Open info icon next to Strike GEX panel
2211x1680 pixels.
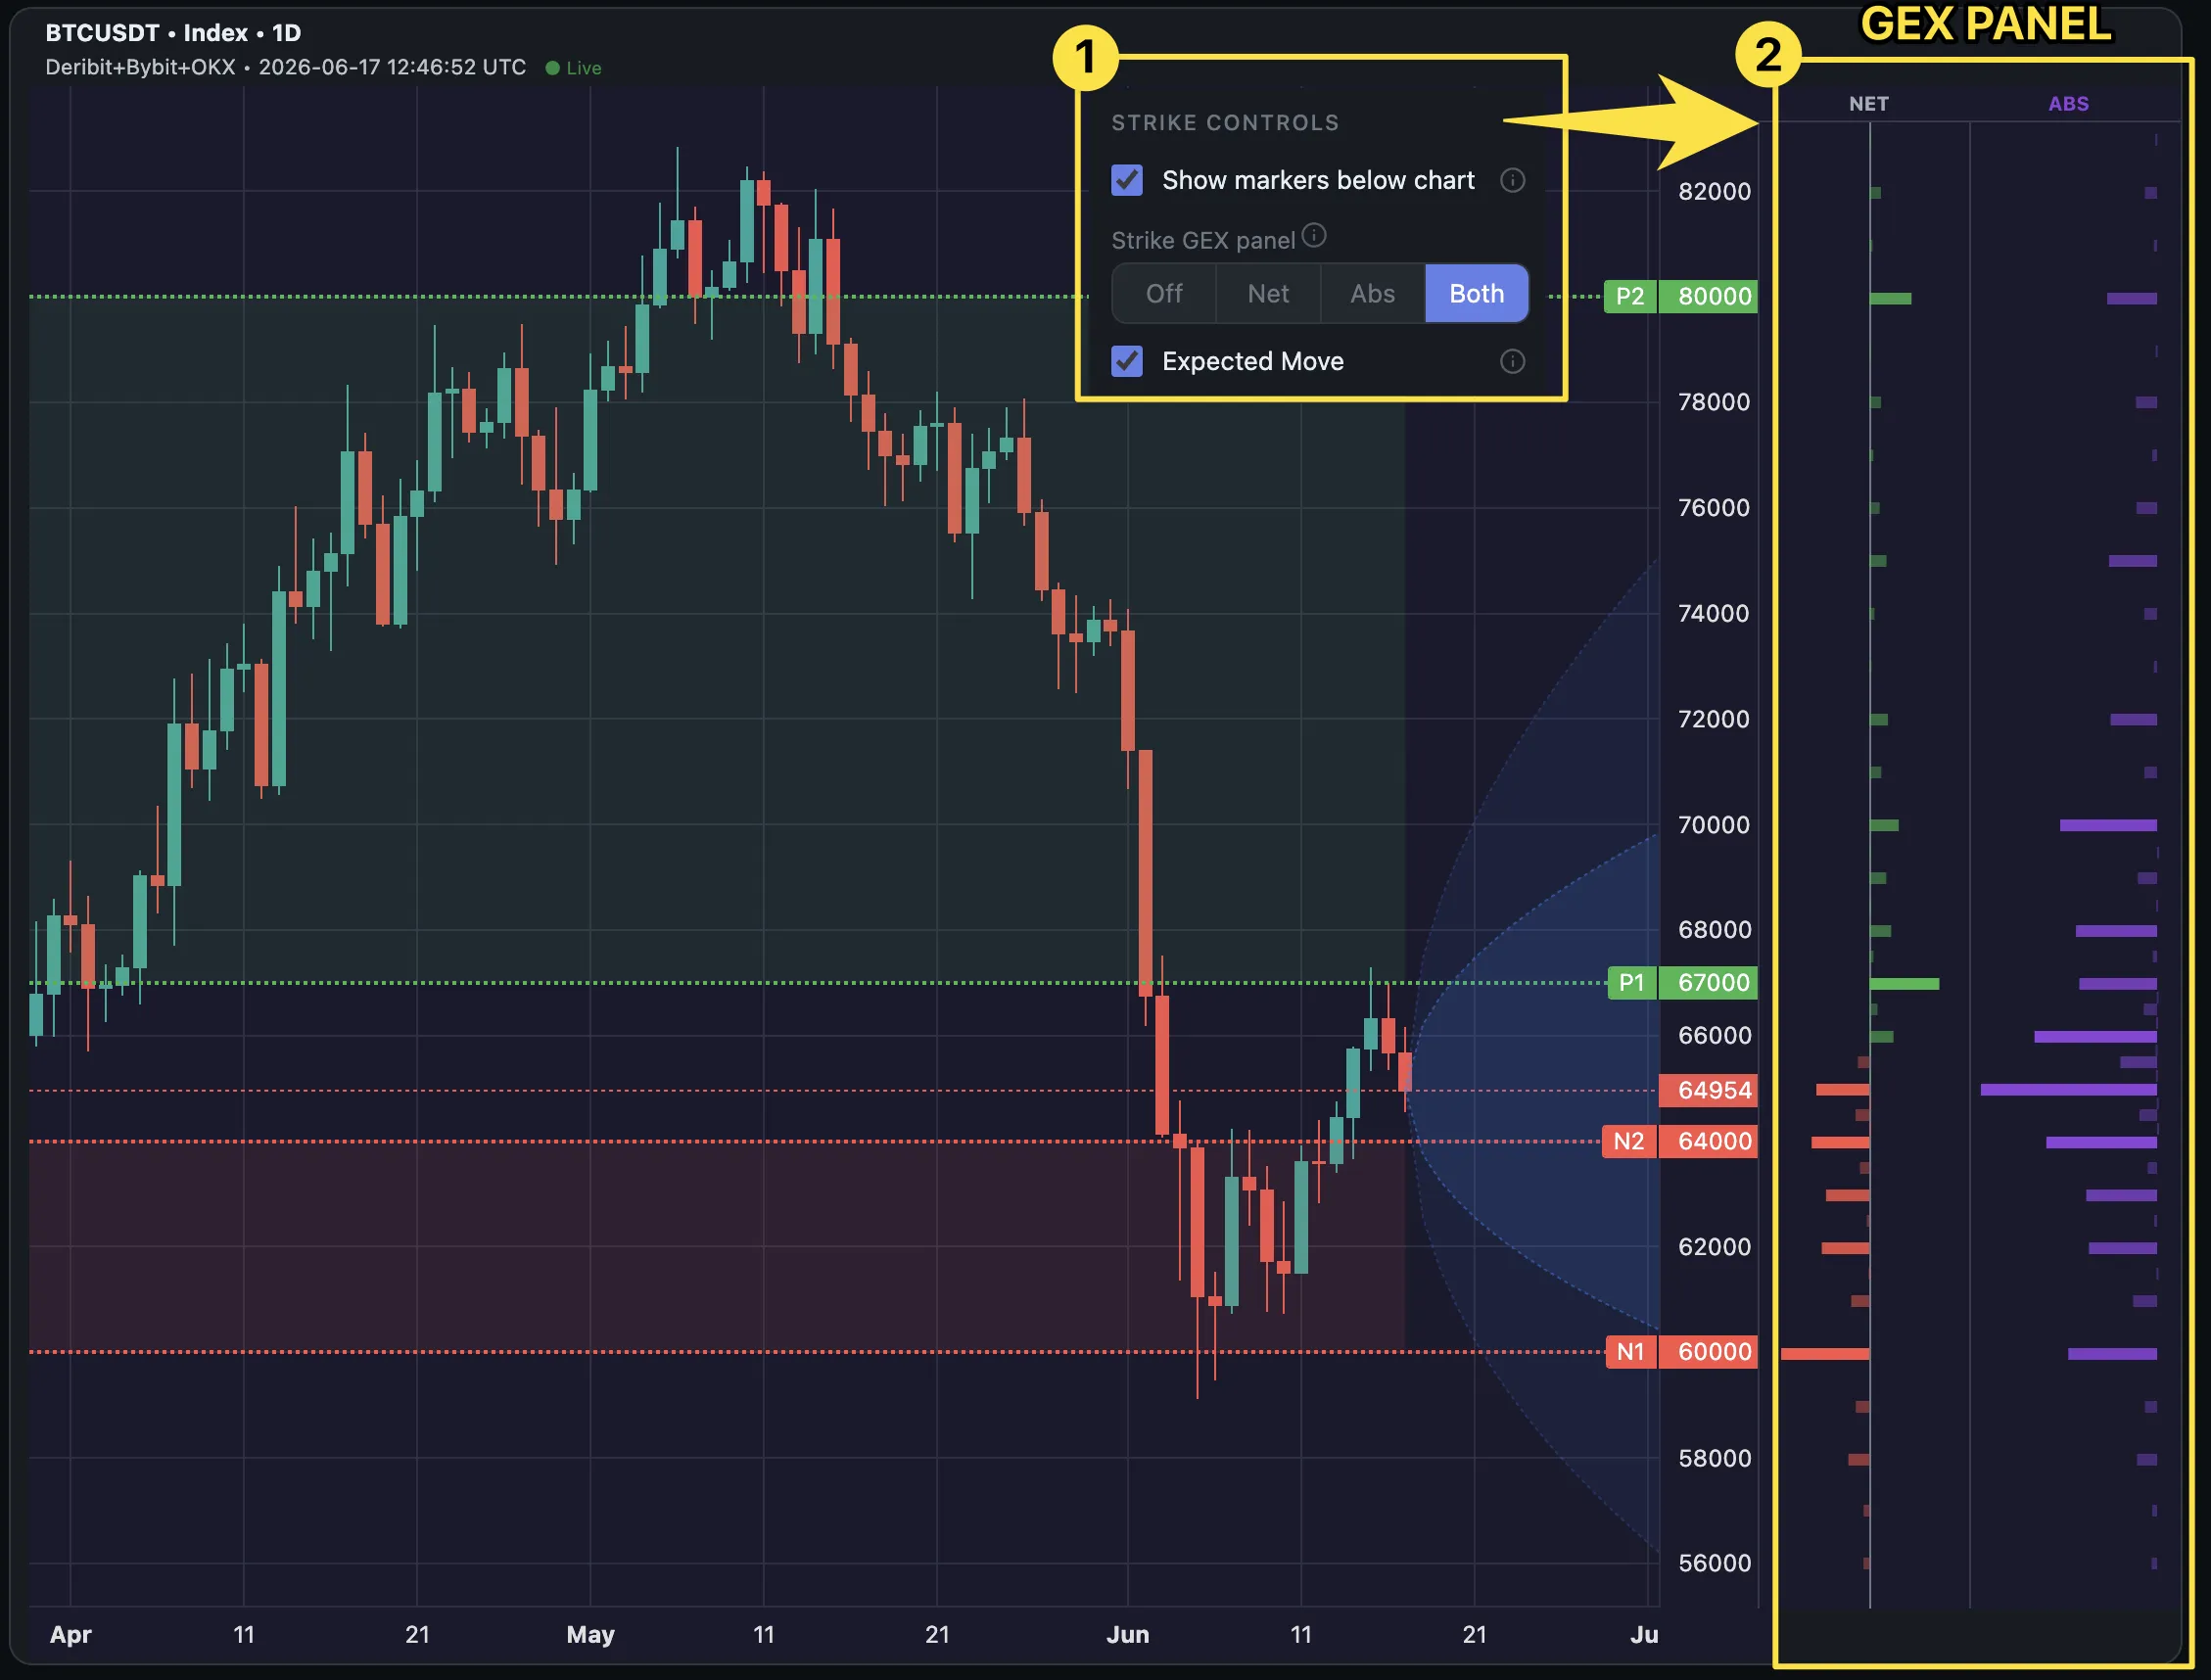click(1314, 235)
